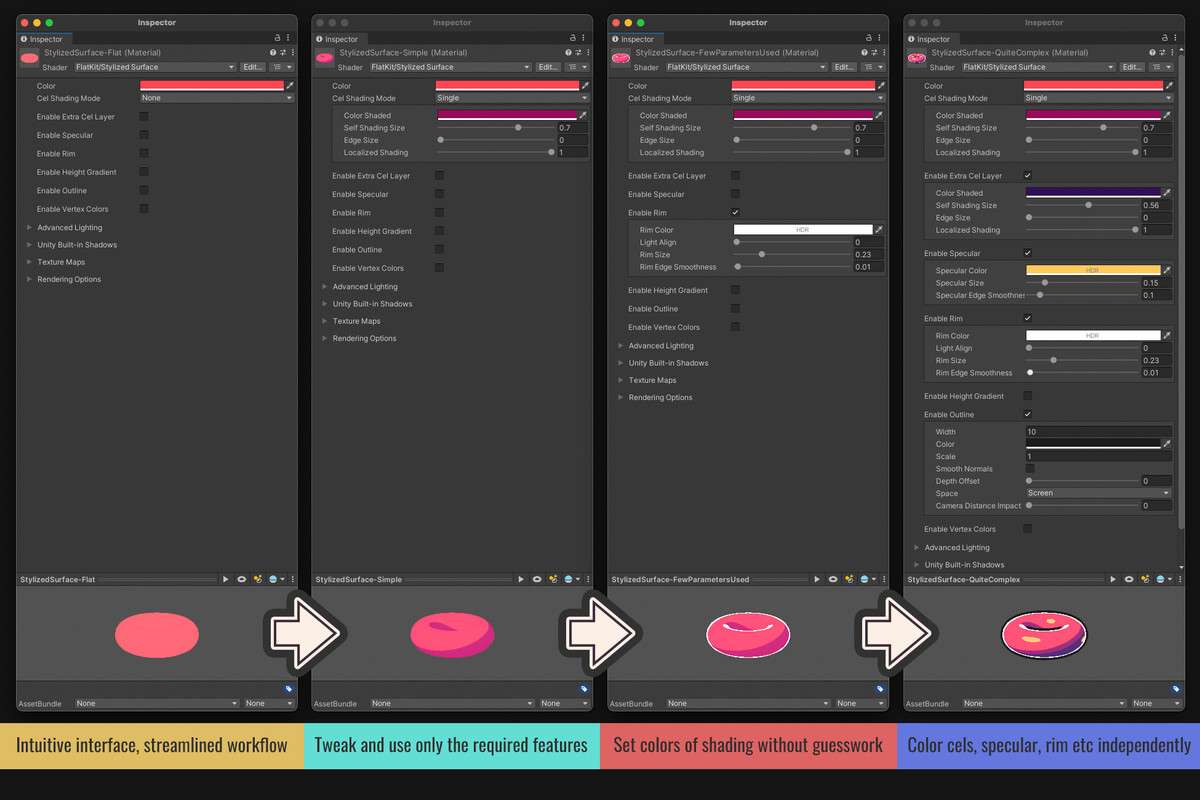Switch preview mesh in StylizedSurface-Simple preview bar

tap(537, 579)
